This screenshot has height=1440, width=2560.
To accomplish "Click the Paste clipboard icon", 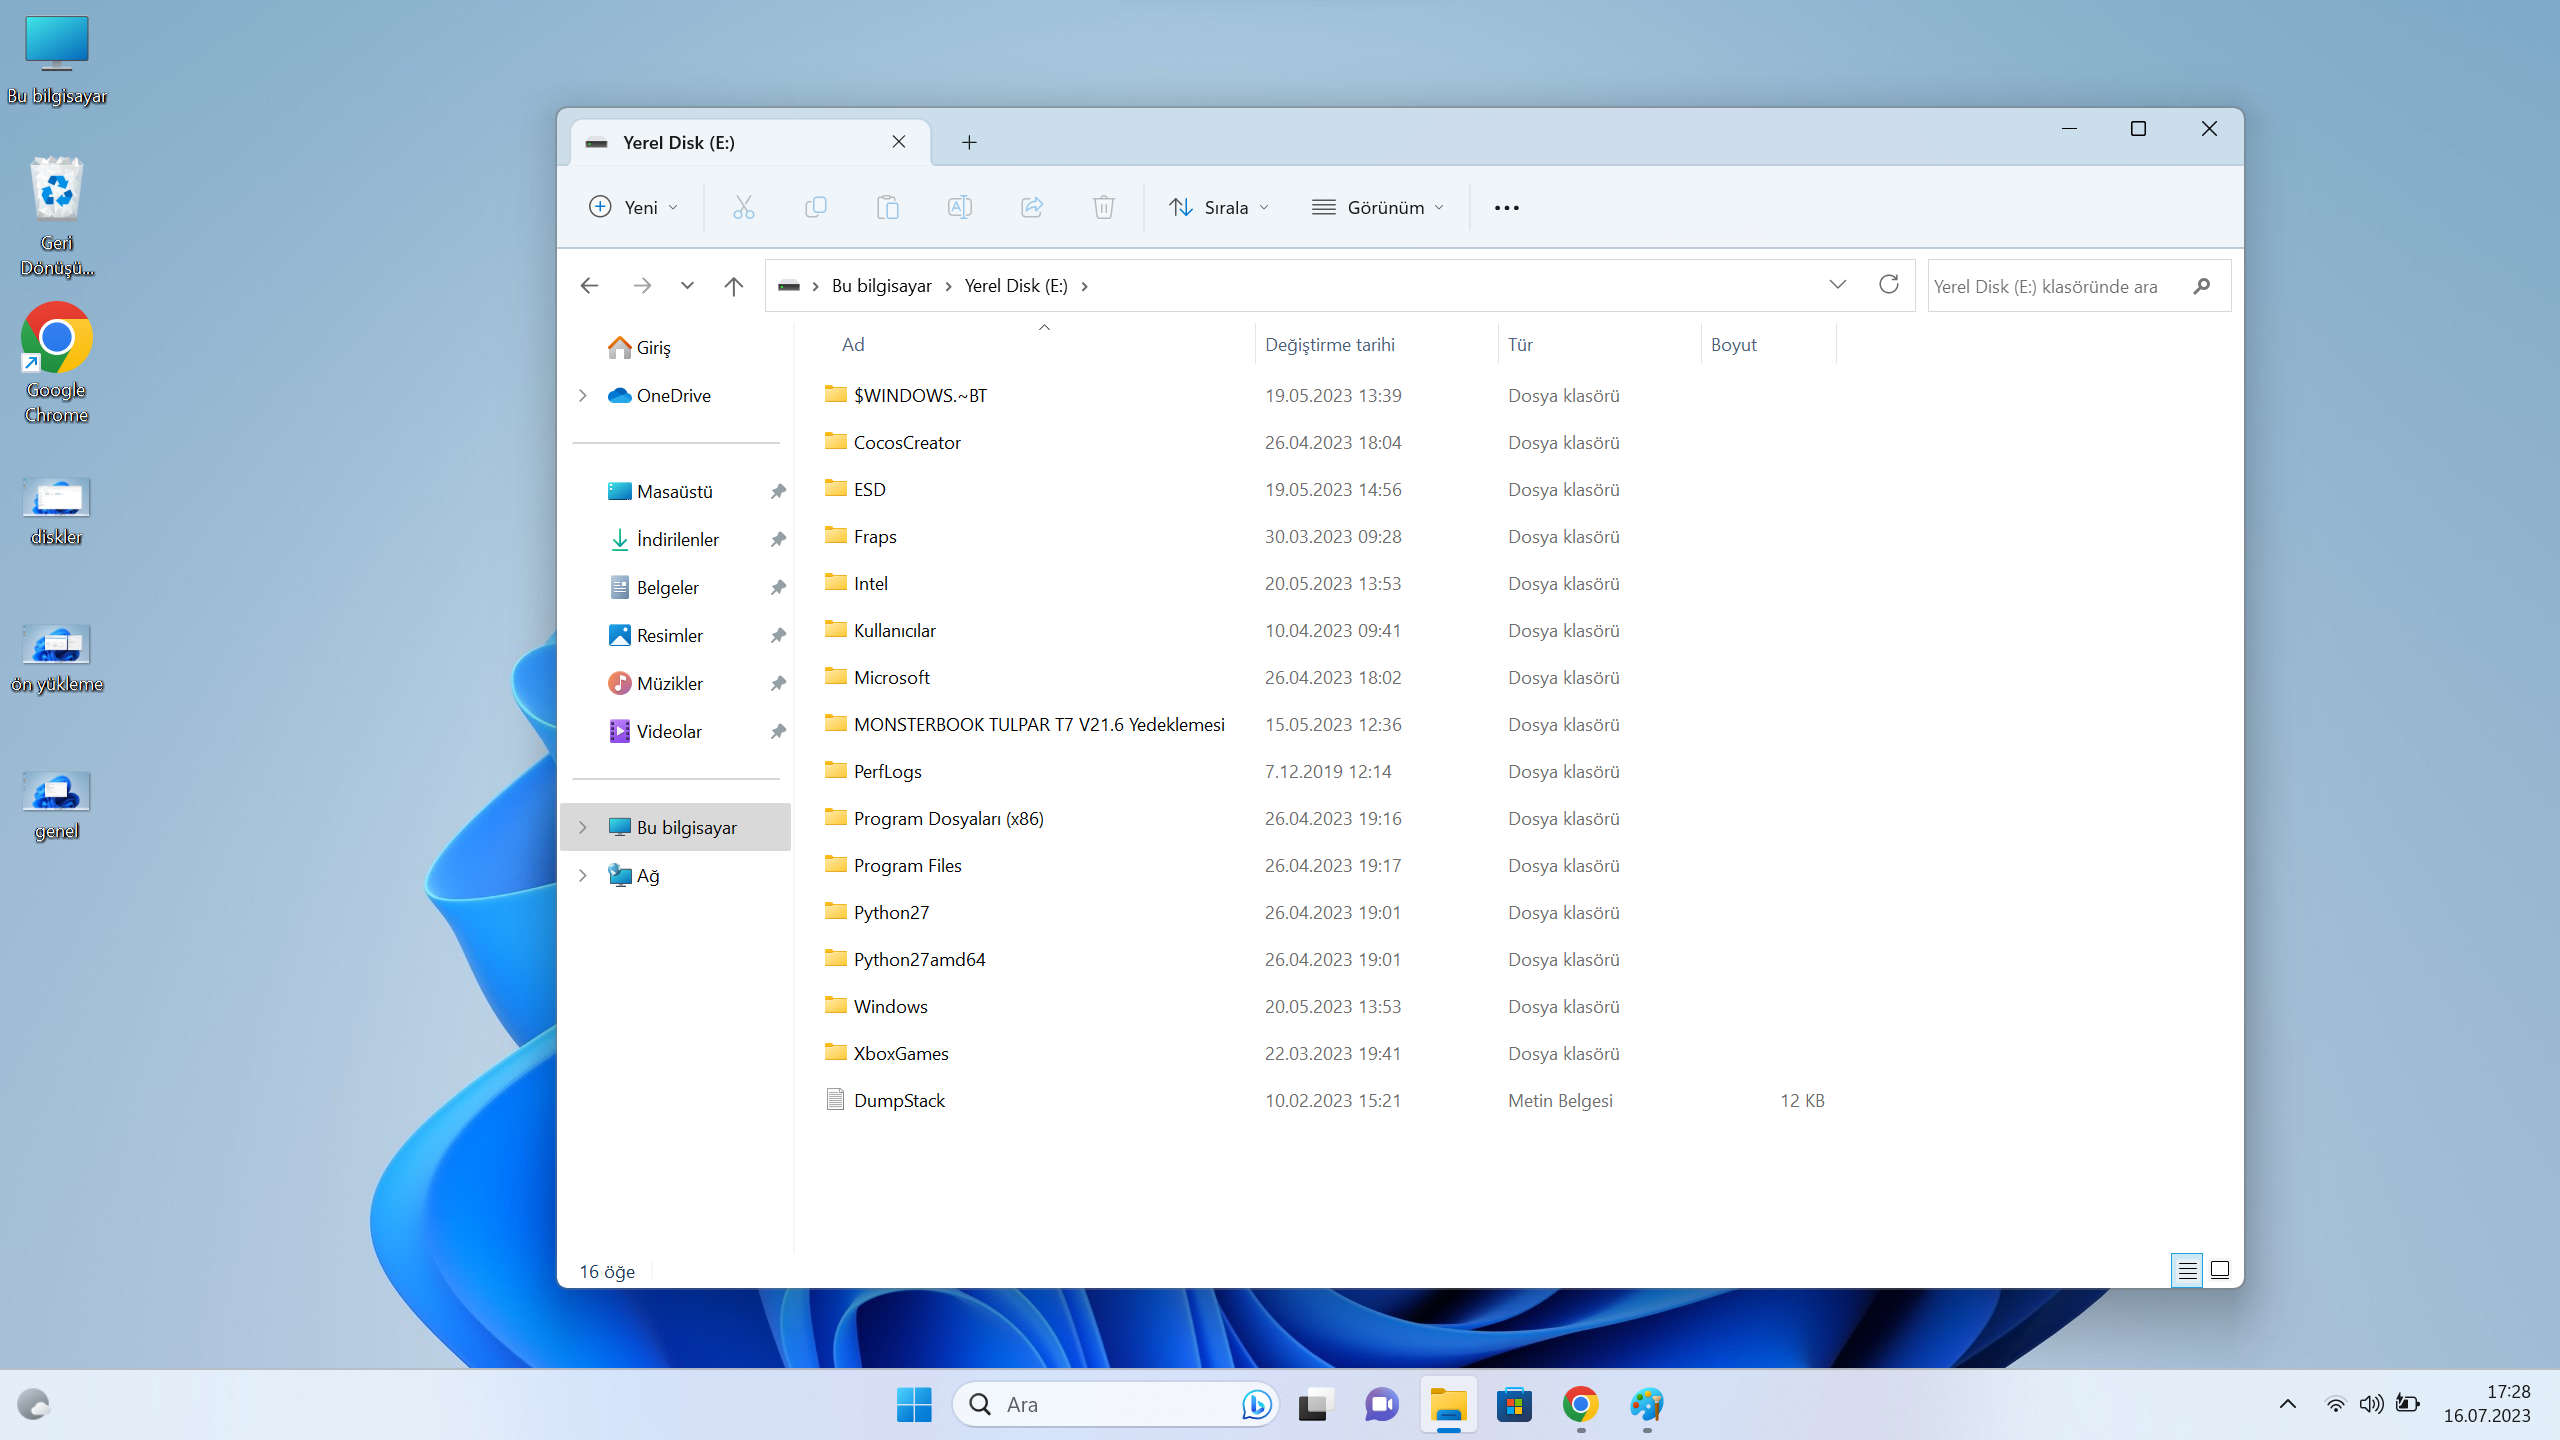I will pyautogui.click(x=887, y=207).
